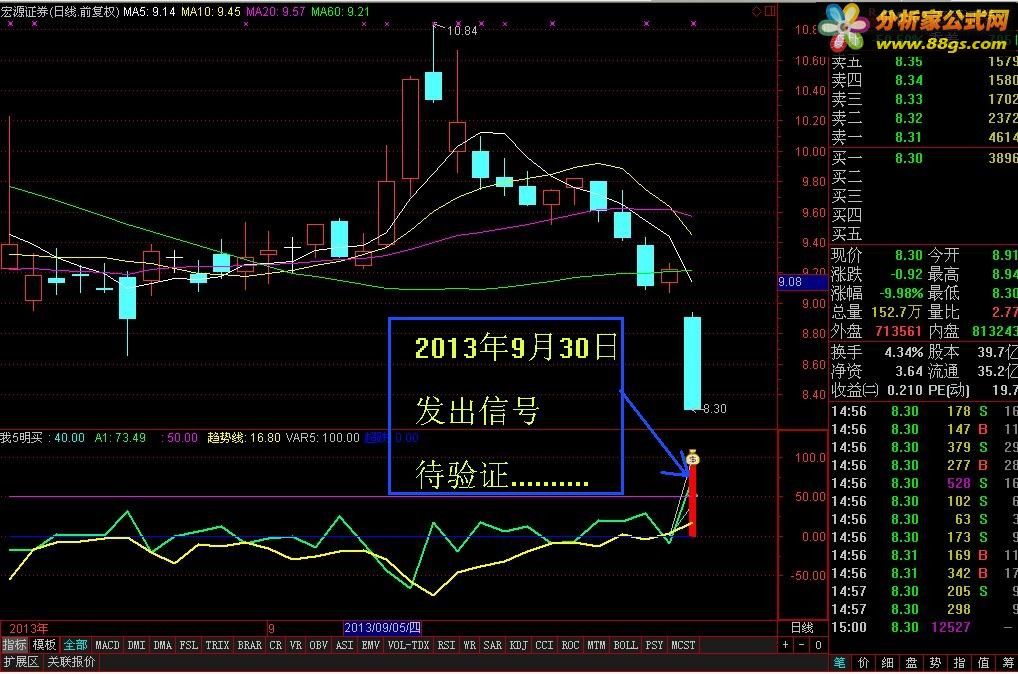Viewport: 1018px width, 674px height.
Task: Switch indicator to WR
Action: coord(469,645)
